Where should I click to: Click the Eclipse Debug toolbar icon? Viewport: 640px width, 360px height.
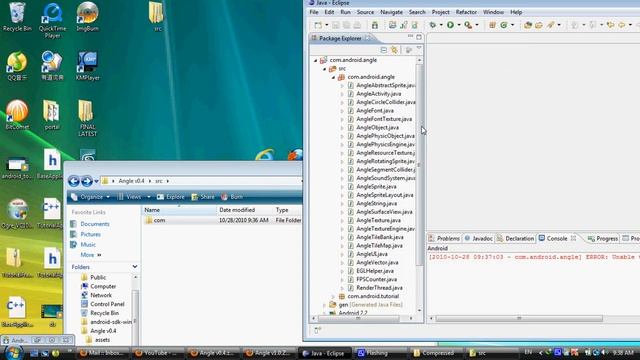point(432,25)
